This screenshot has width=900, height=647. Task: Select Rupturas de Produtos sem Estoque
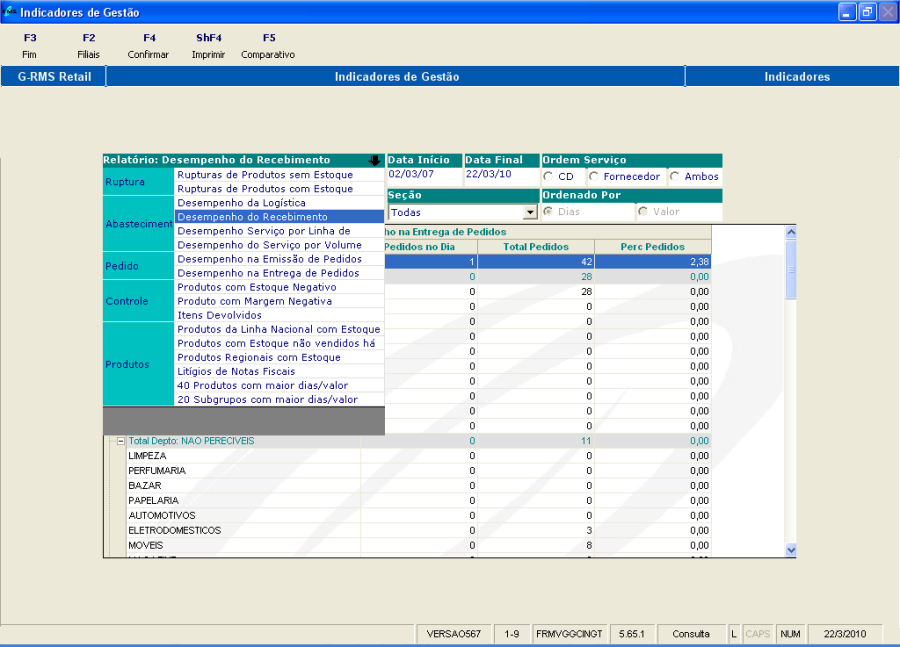(x=265, y=175)
